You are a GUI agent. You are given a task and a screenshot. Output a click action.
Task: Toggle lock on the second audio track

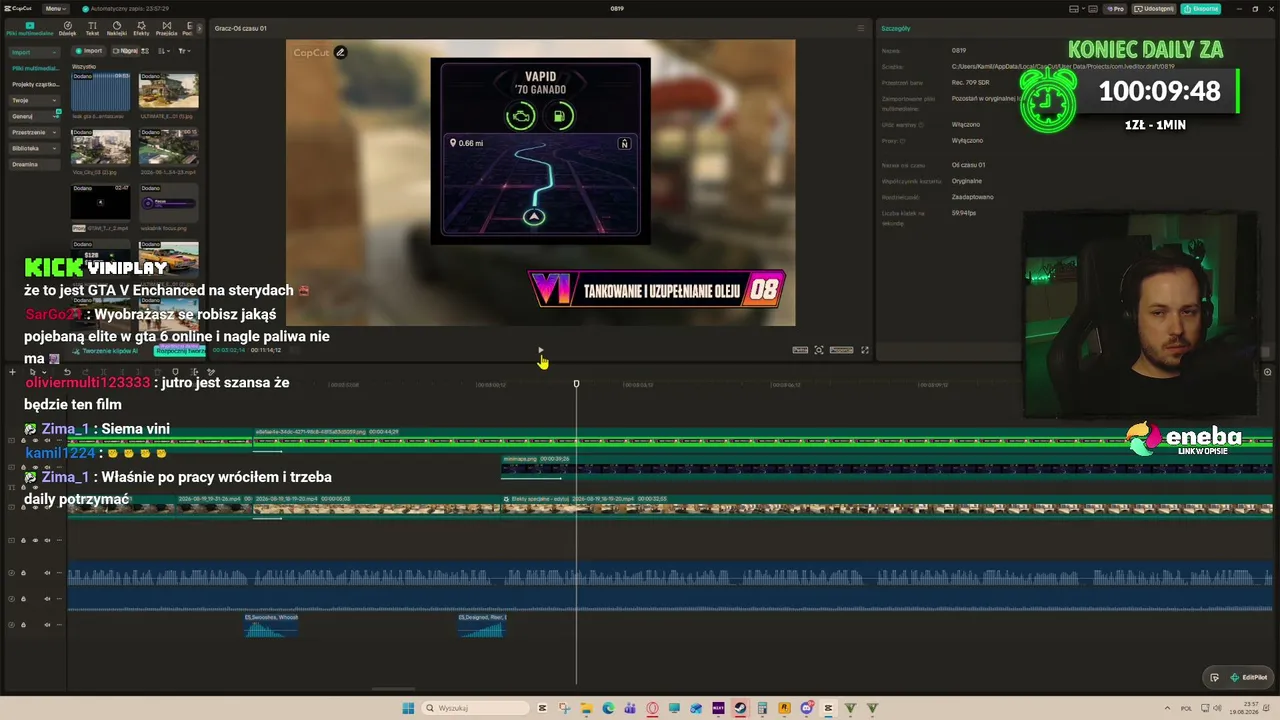click(x=24, y=599)
